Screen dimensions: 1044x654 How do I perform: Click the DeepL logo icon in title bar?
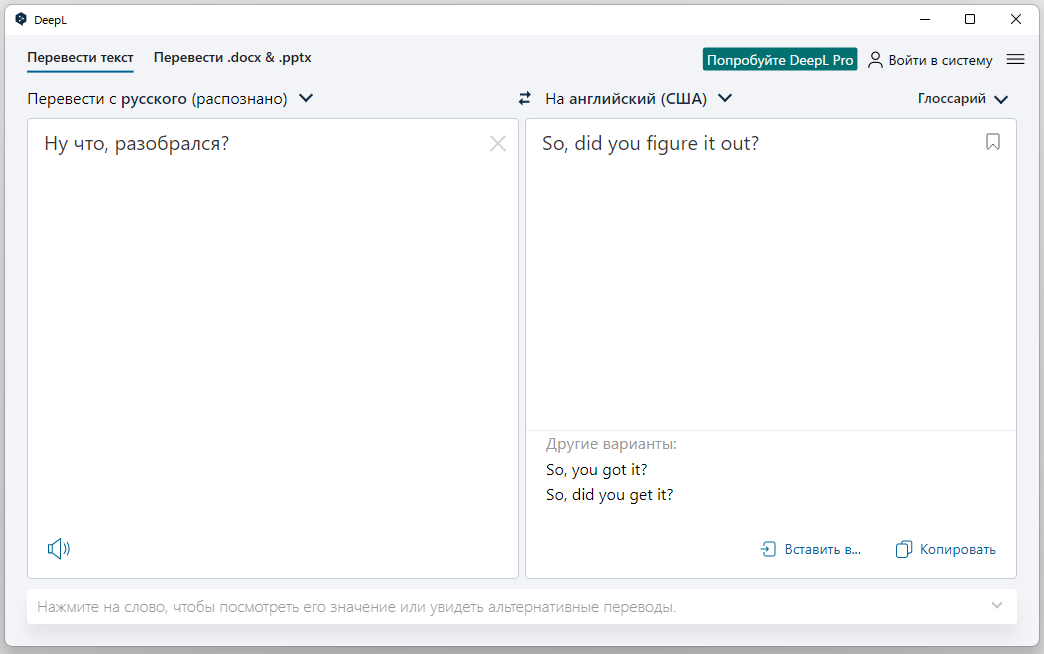pos(21,19)
